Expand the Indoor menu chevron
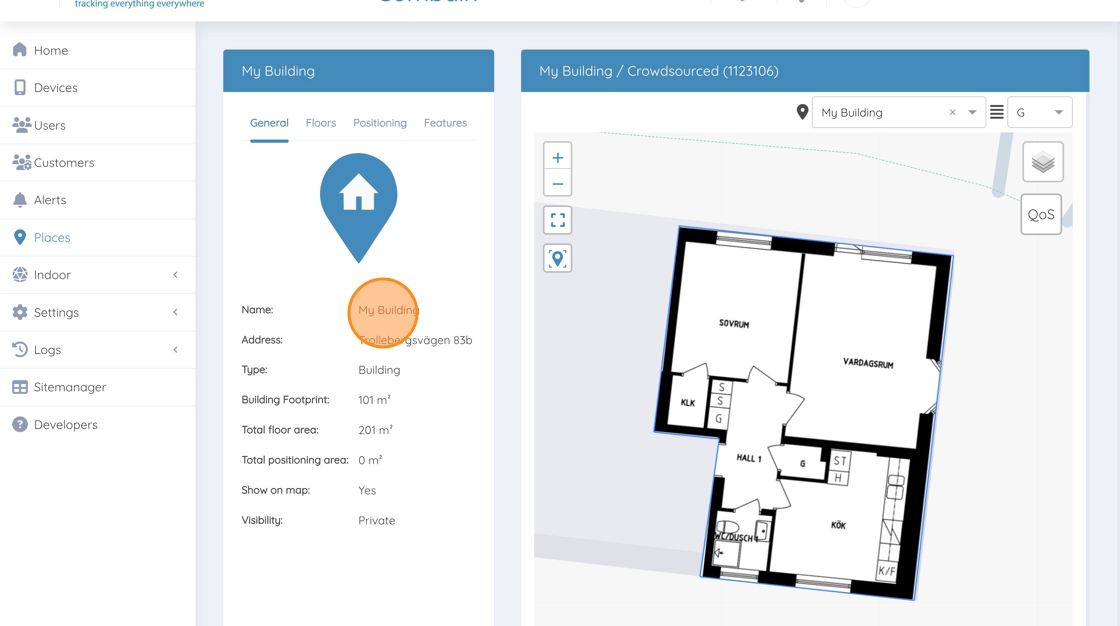The height and width of the screenshot is (626, 1120). (175, 275)
